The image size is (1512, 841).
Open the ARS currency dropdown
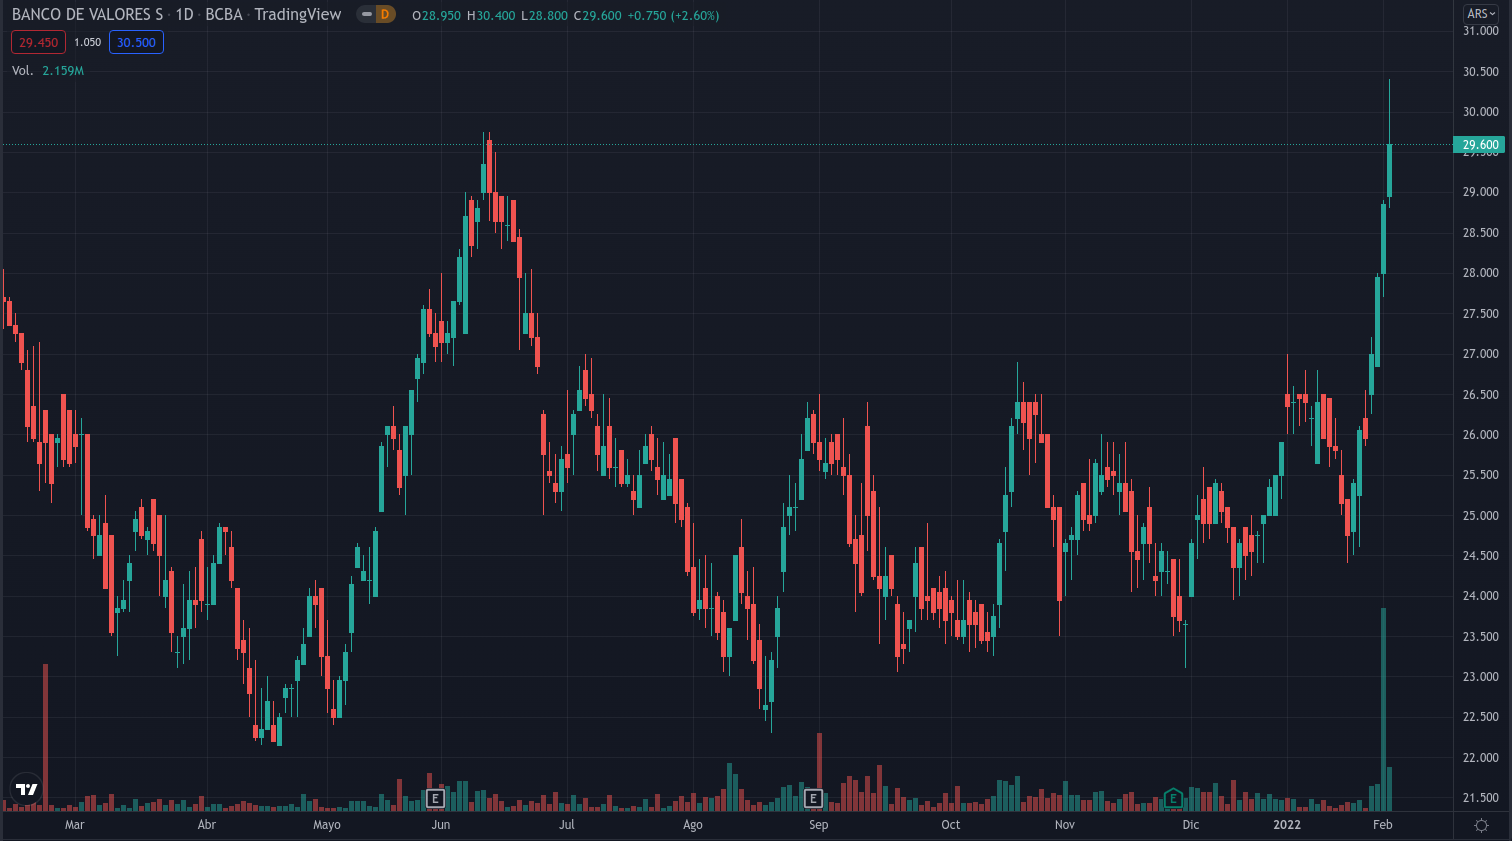[1481, 13]
